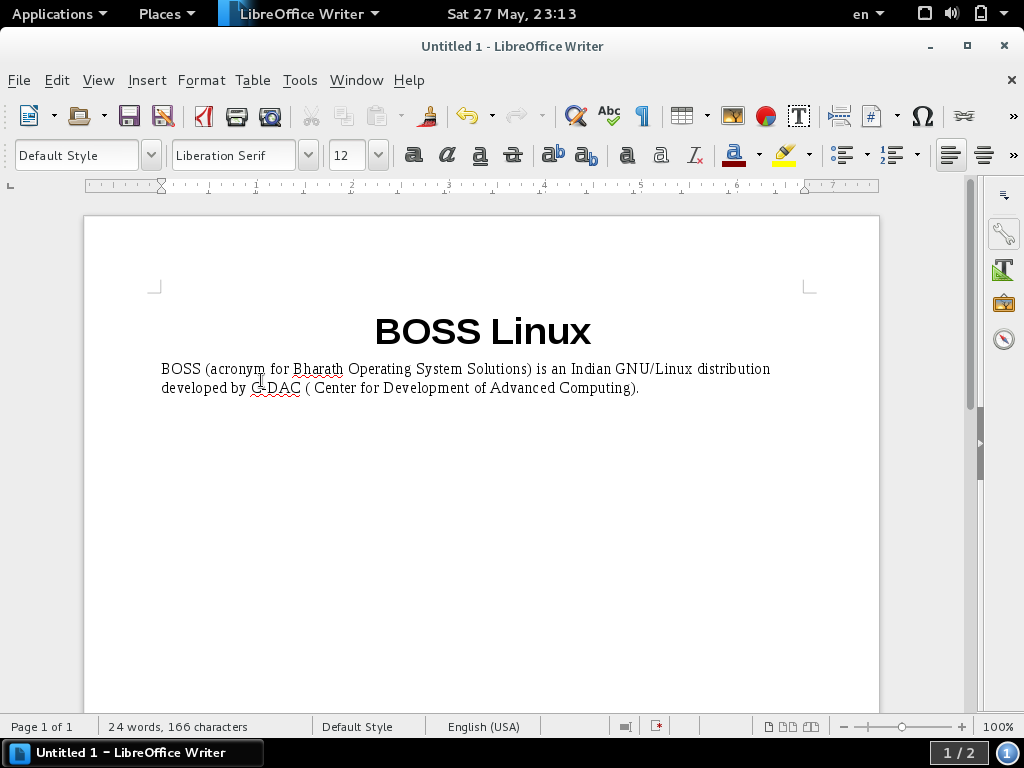Click the Undo arrow icon
1024x768 pixels.
[x=468, y=116]
